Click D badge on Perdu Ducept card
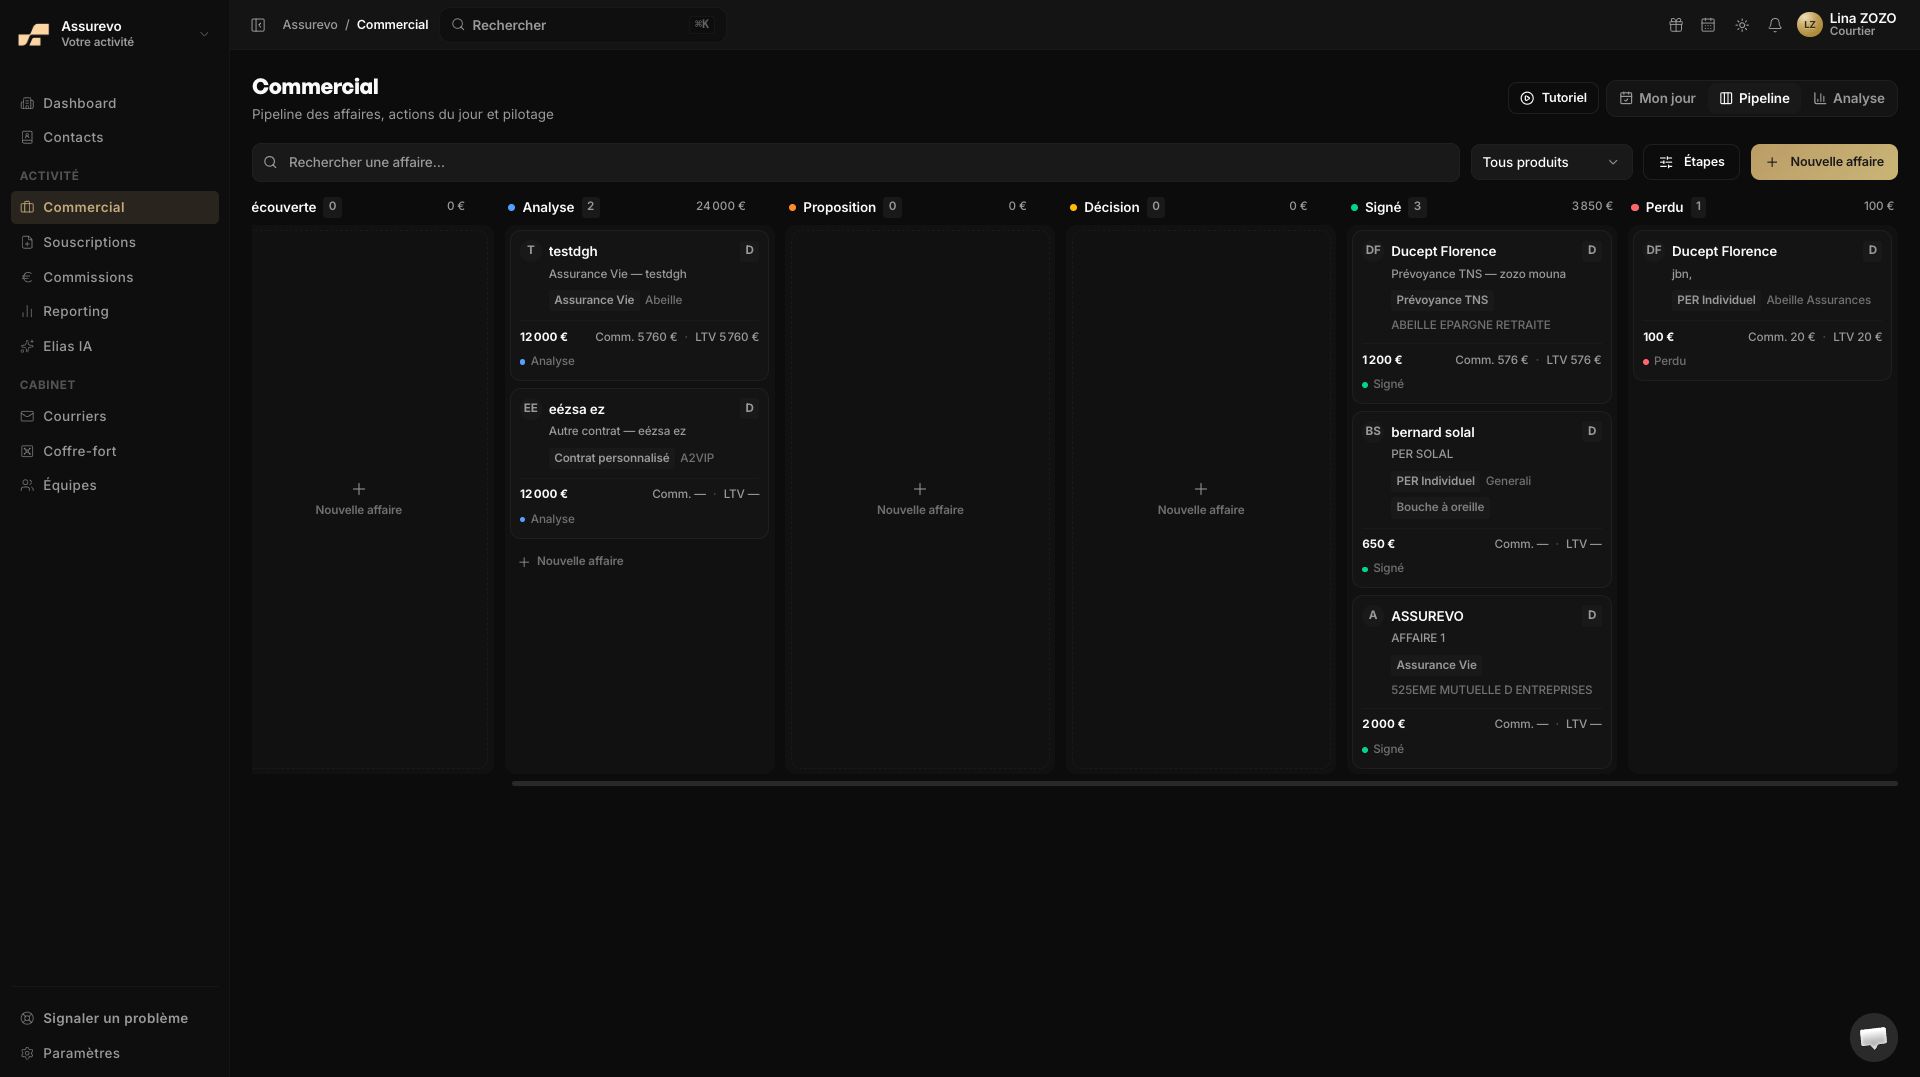The width and height of the screenshot is (1920, 1077). click(x=1873, y=250)
